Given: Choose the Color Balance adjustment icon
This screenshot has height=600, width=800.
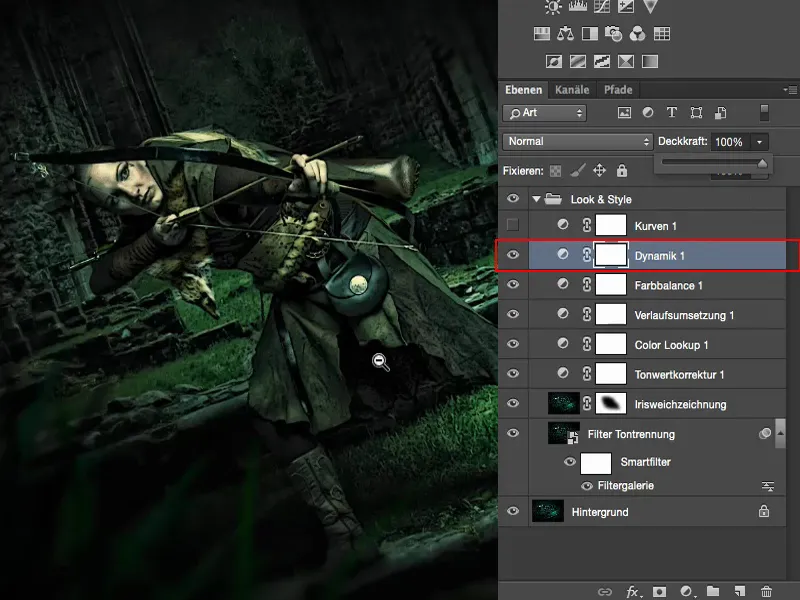Looking at the screenshot, I should click(x=565, y=33).
